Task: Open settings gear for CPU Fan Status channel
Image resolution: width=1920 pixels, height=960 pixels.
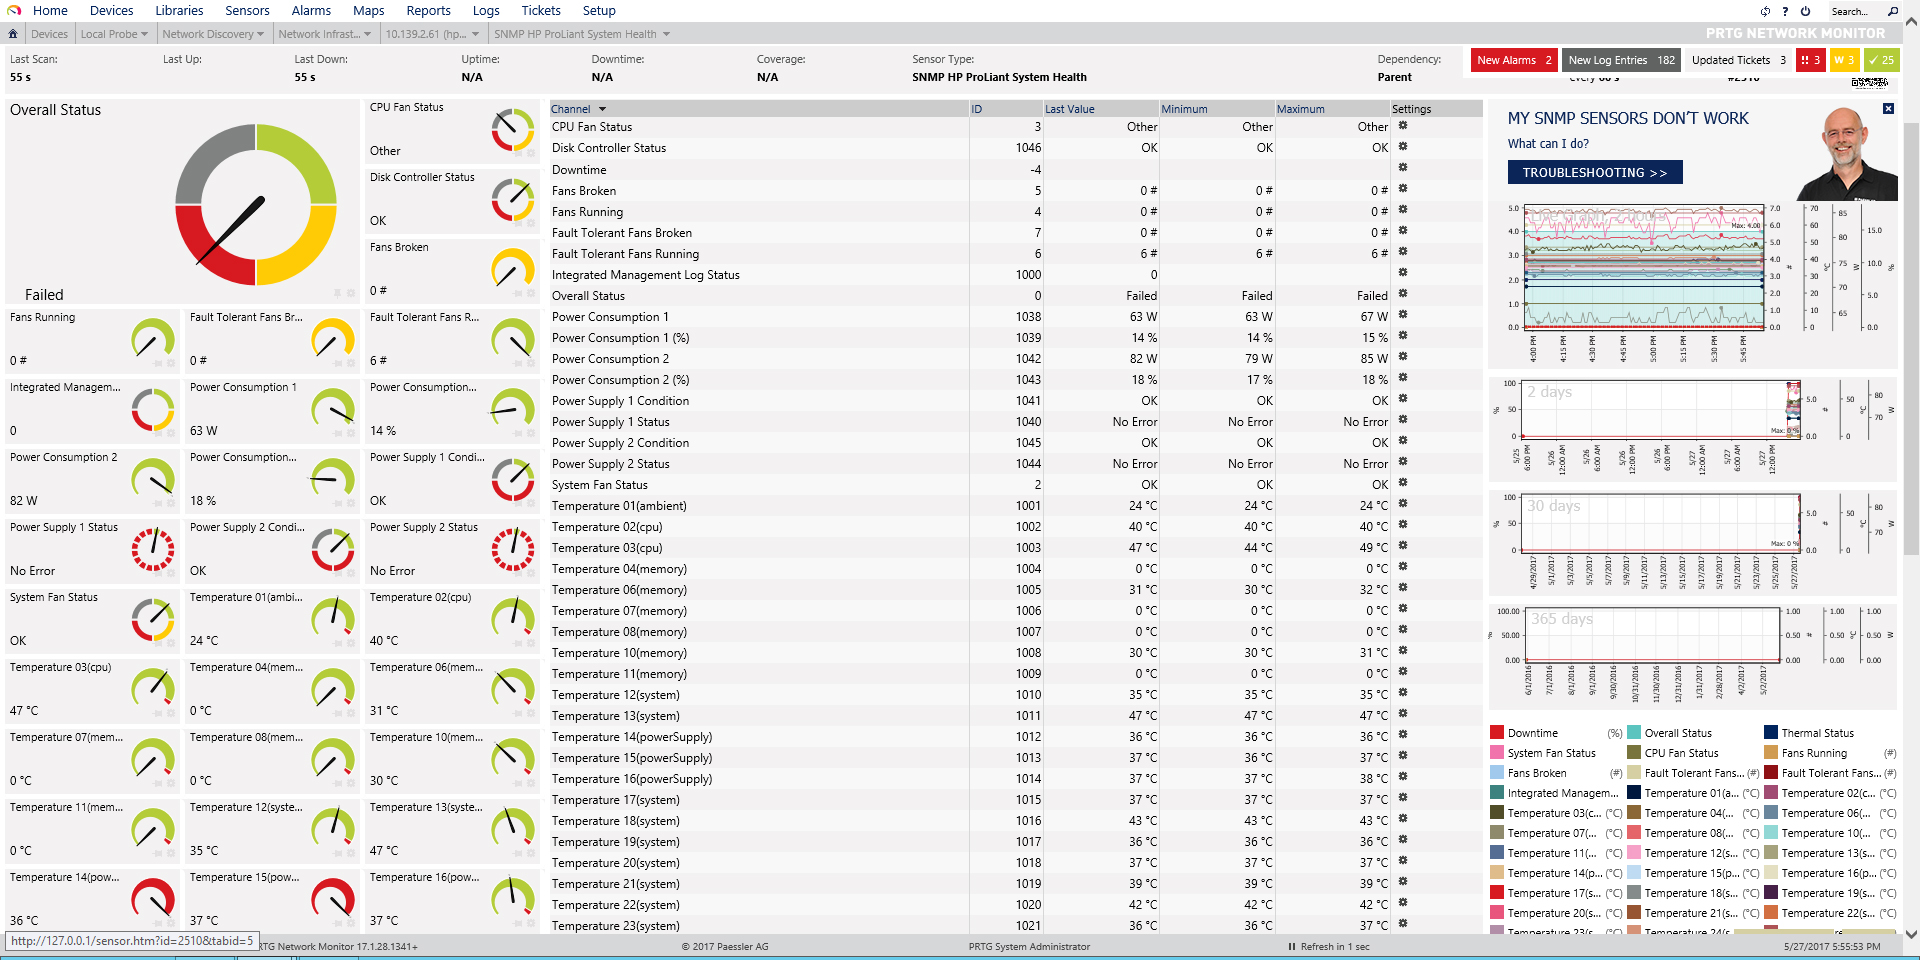Action: (1403, 126)
